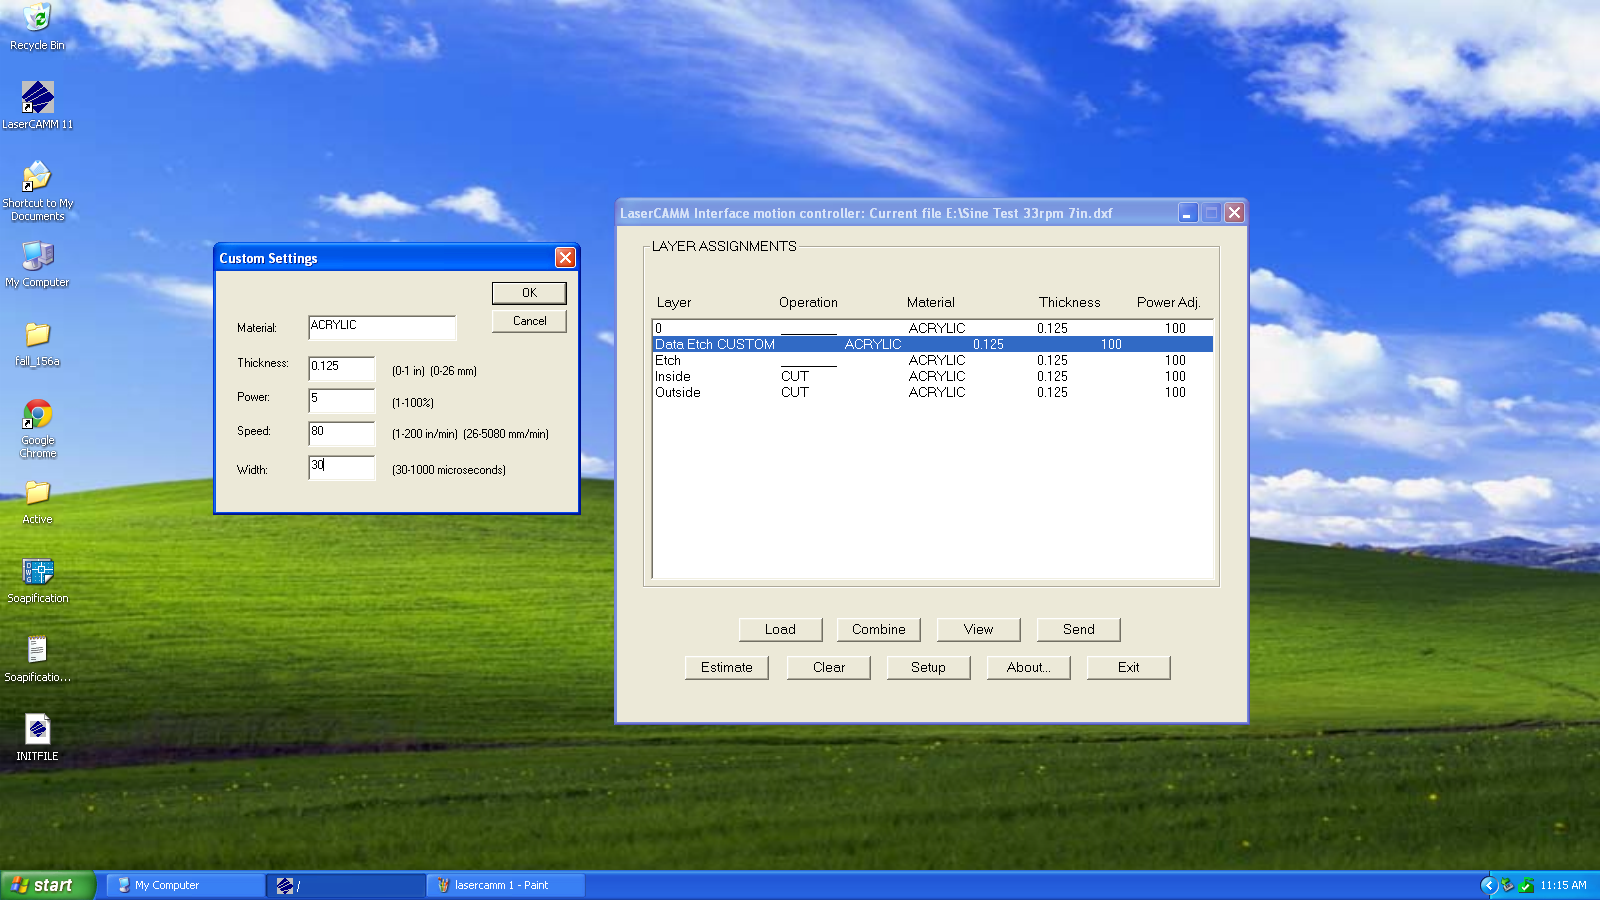This screenshot has width=1600, height=900.
Task: Select layer 0 row in Layer Assignments
Action: click(933, 328)
